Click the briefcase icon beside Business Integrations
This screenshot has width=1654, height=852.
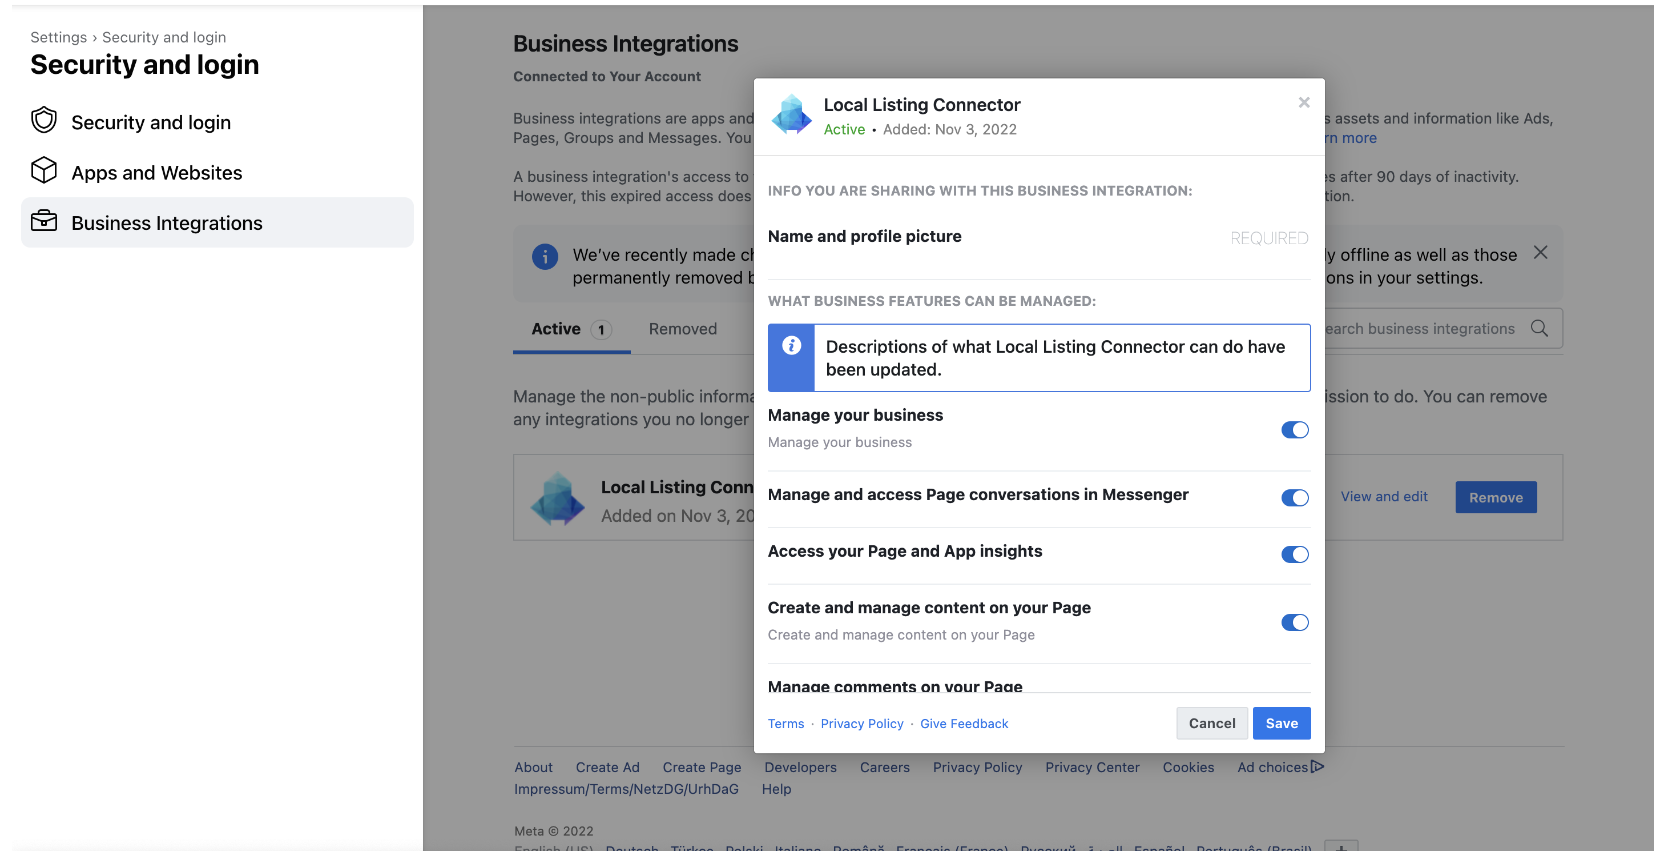44,221
